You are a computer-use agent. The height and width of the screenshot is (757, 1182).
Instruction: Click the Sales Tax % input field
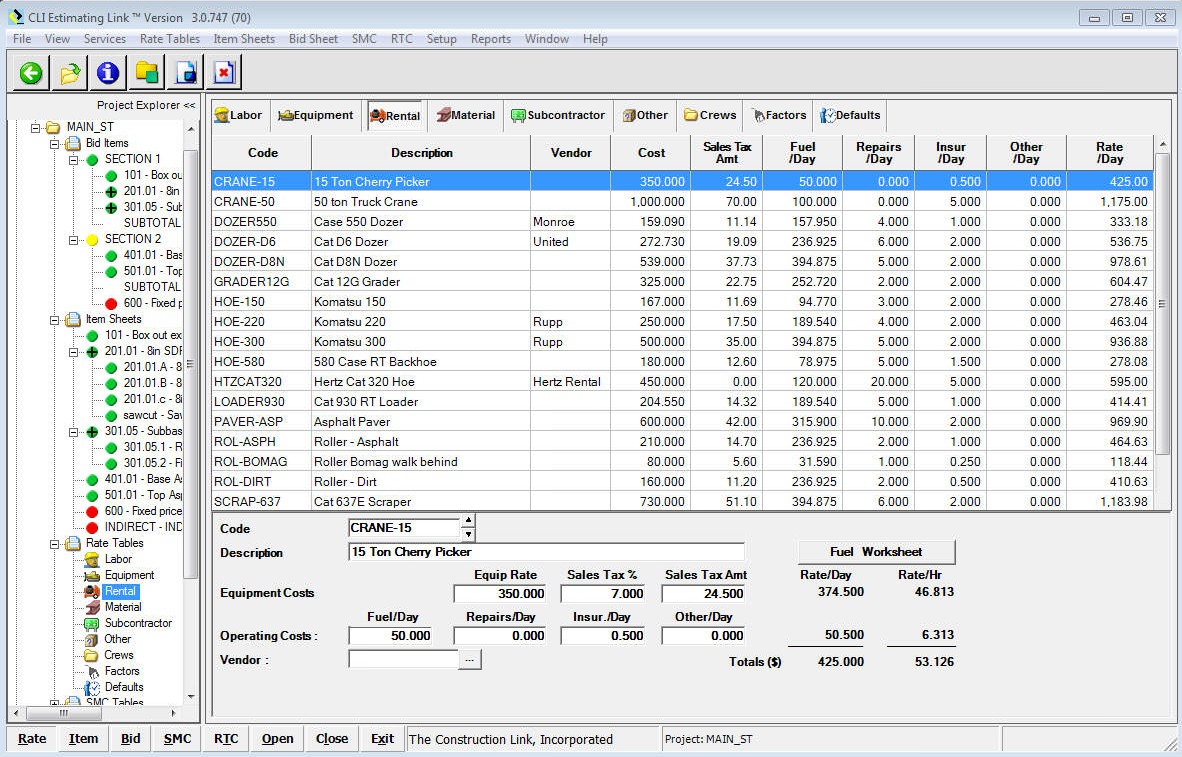coord(603,593)
